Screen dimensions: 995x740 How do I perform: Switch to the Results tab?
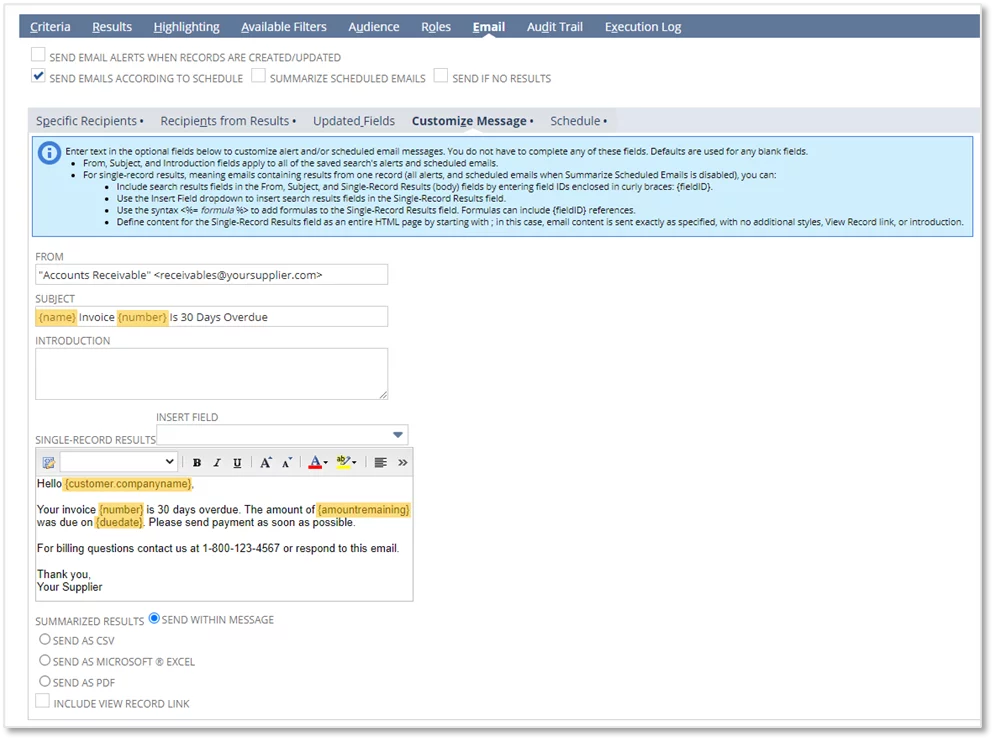point(112,27)
